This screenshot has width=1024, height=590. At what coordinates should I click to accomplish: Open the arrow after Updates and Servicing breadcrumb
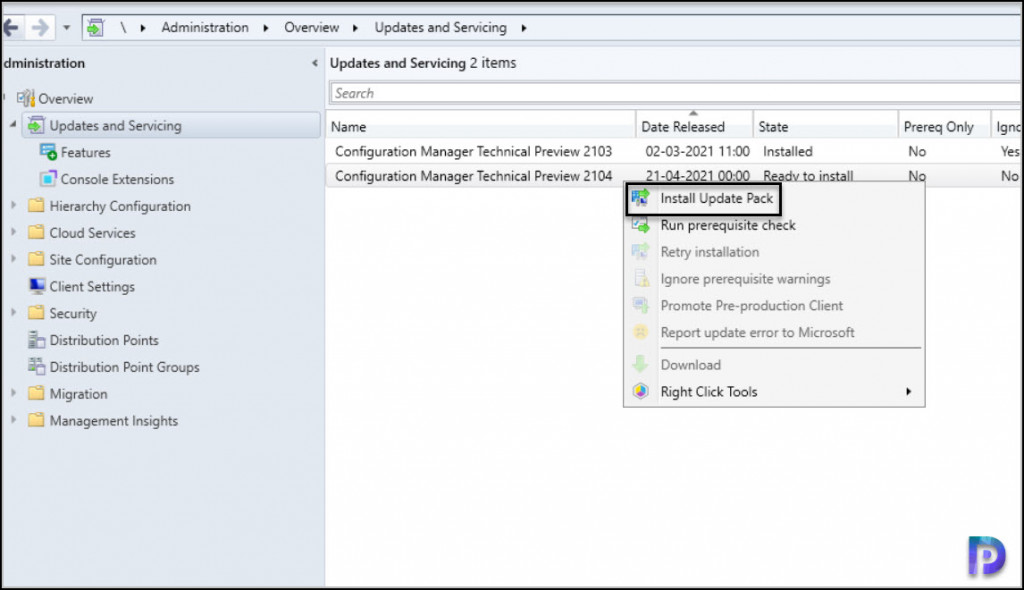524,28
